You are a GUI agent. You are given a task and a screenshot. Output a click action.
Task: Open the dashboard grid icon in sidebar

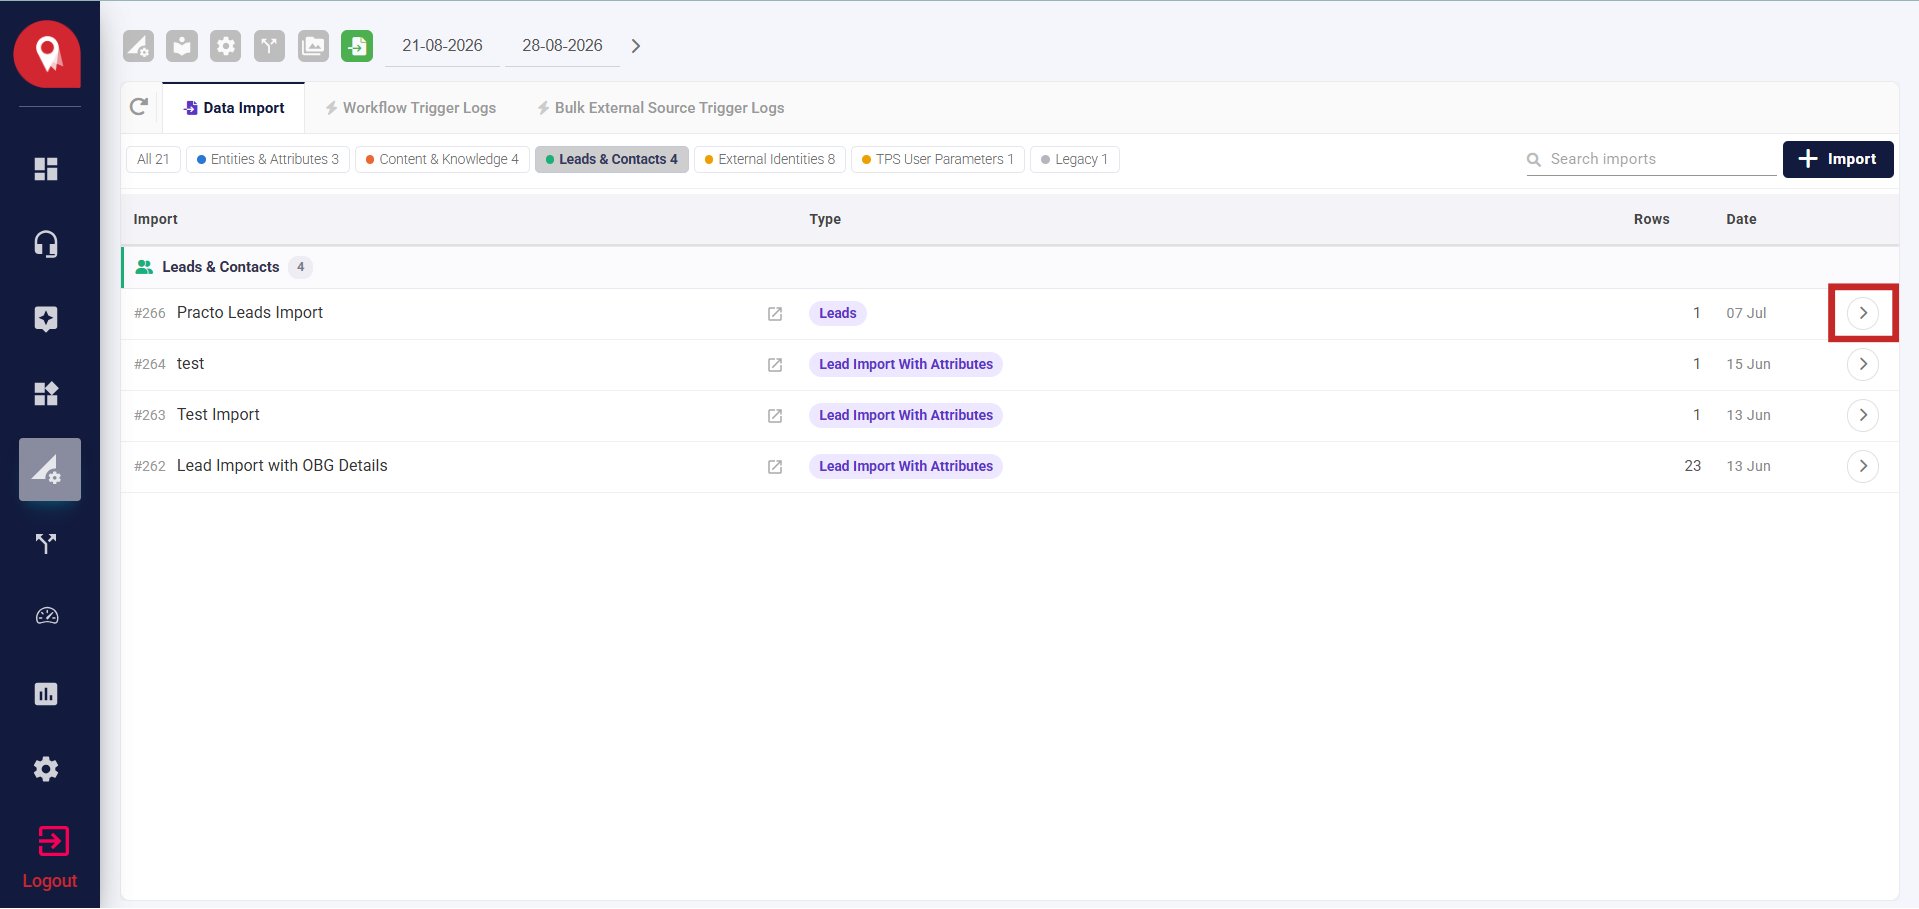coord(46,169)
